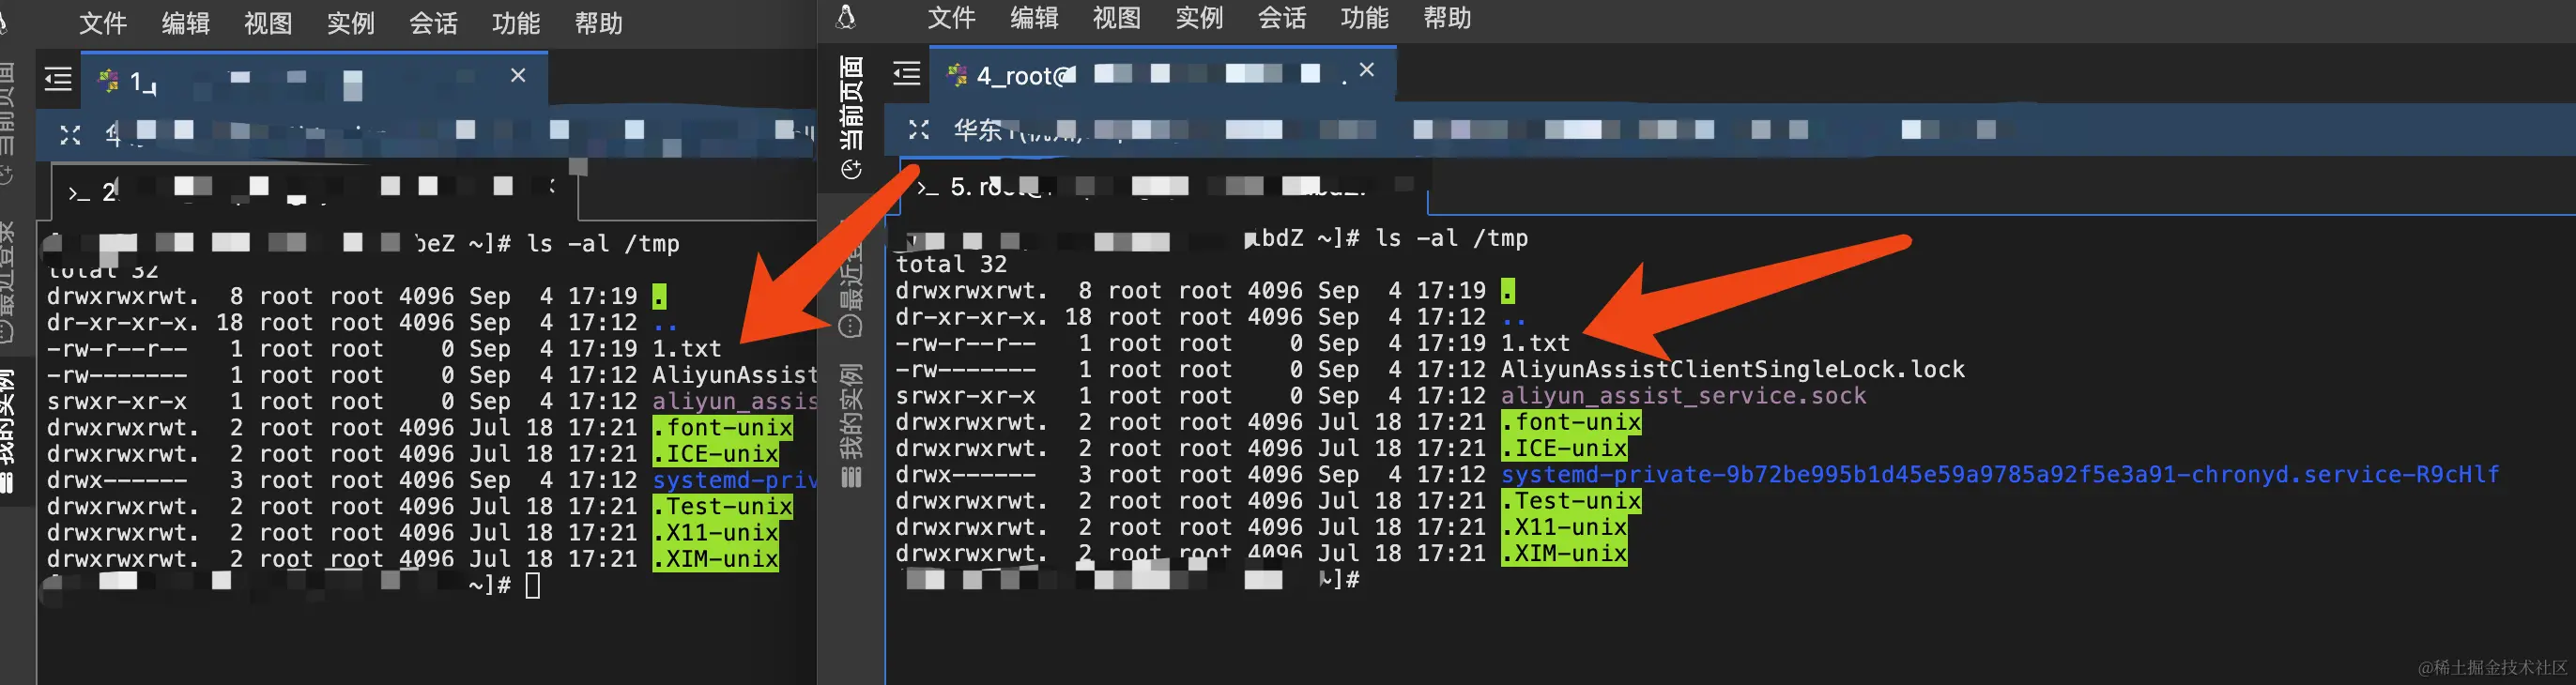Open 帮助 menu in left window
2576x685 pixels.
click(x=599, y=23)
